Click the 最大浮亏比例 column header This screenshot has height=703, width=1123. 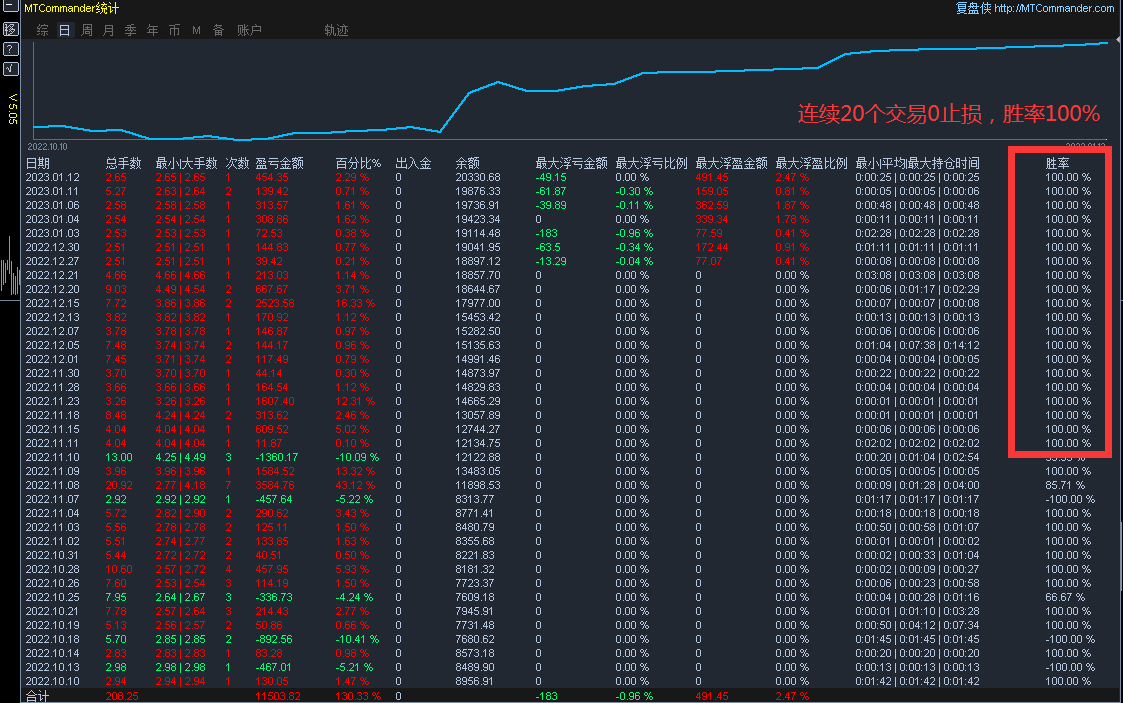651,163
